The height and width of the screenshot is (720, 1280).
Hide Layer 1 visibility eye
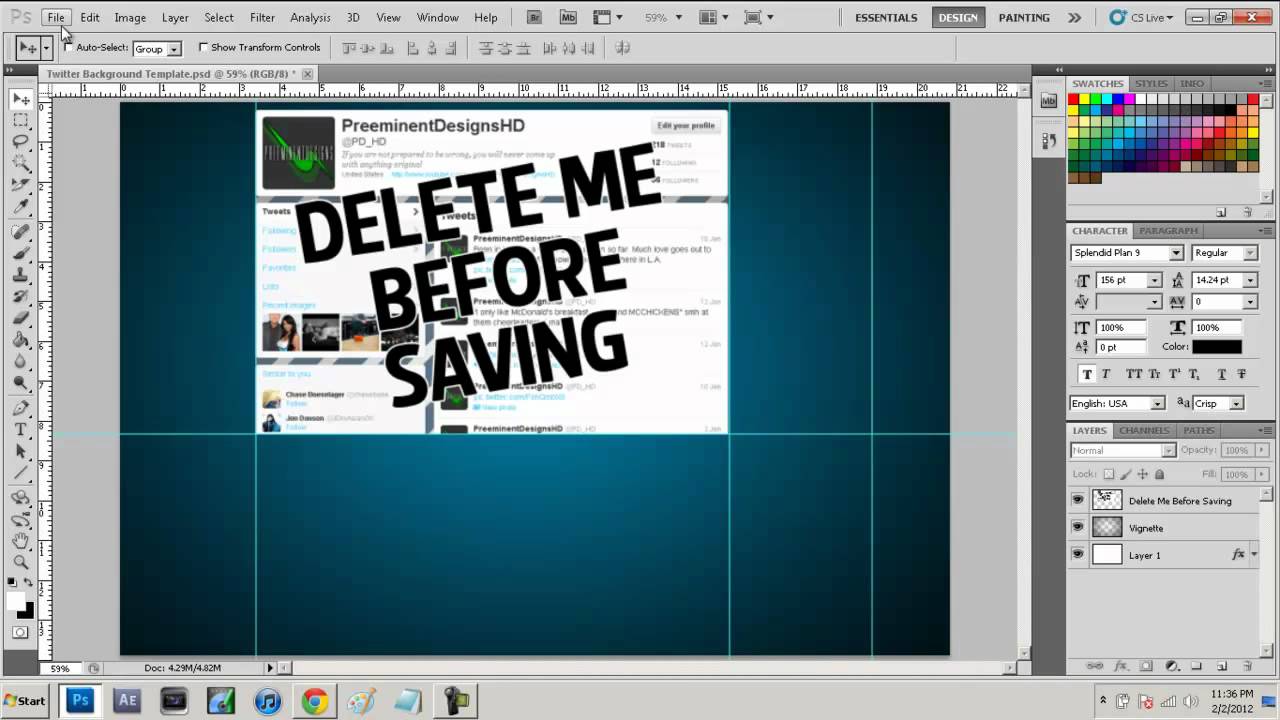pos(1077,554)
